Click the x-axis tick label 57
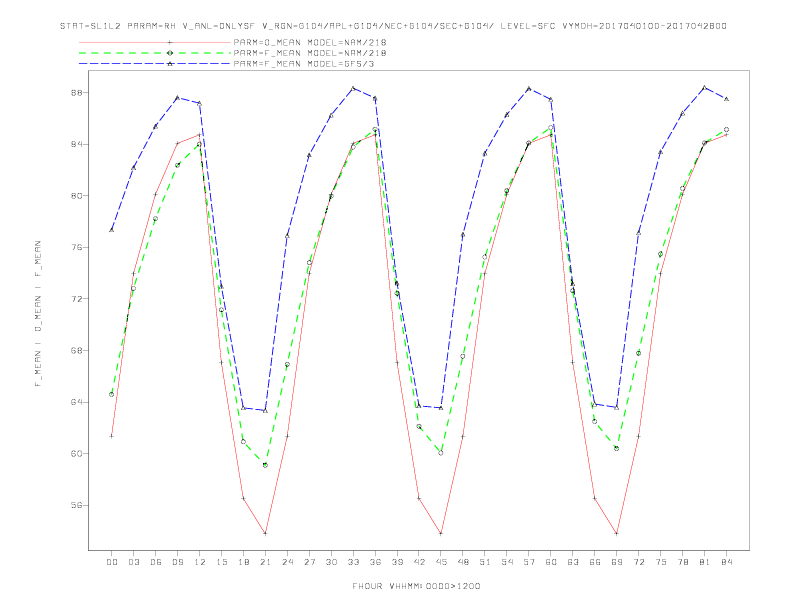 pos(529,562)
